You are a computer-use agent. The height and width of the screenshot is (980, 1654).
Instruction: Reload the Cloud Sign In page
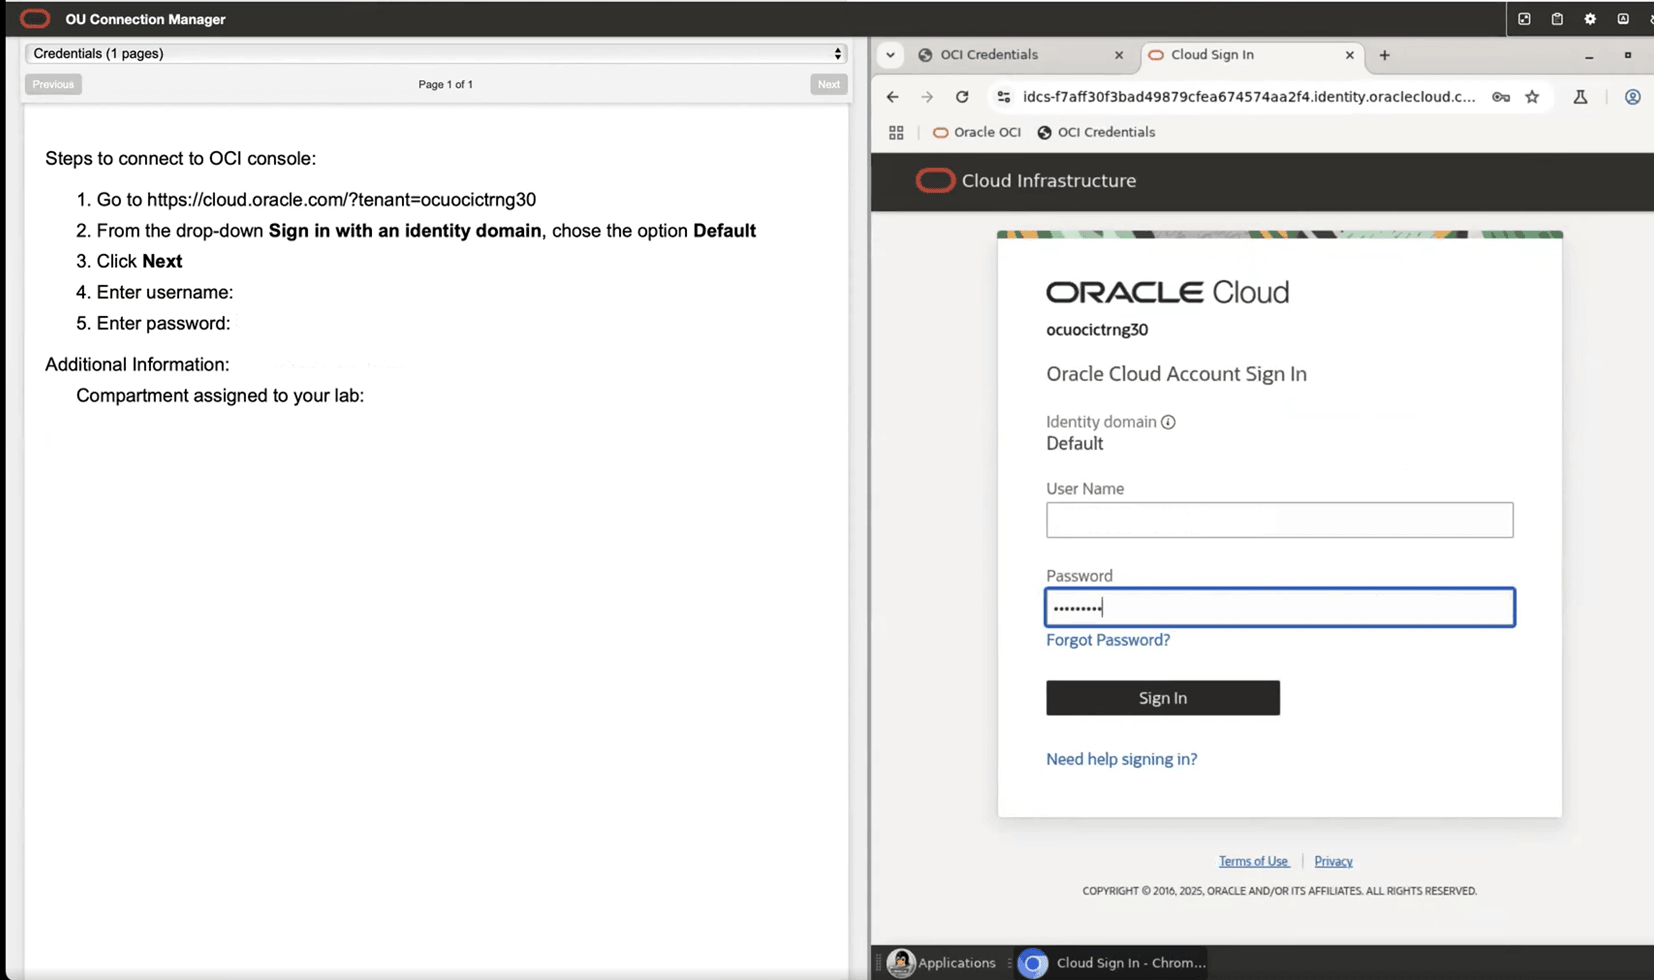pos(962,97)
